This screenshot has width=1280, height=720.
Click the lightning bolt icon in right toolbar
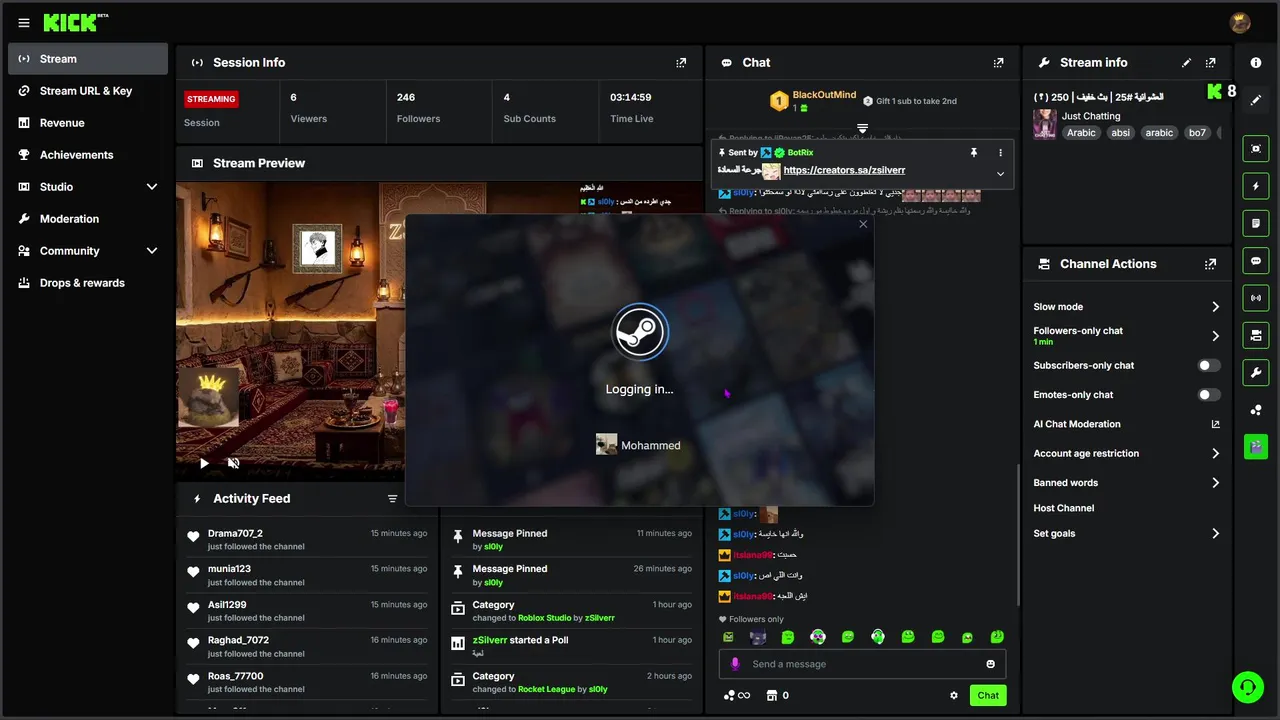click(1256, 186)
